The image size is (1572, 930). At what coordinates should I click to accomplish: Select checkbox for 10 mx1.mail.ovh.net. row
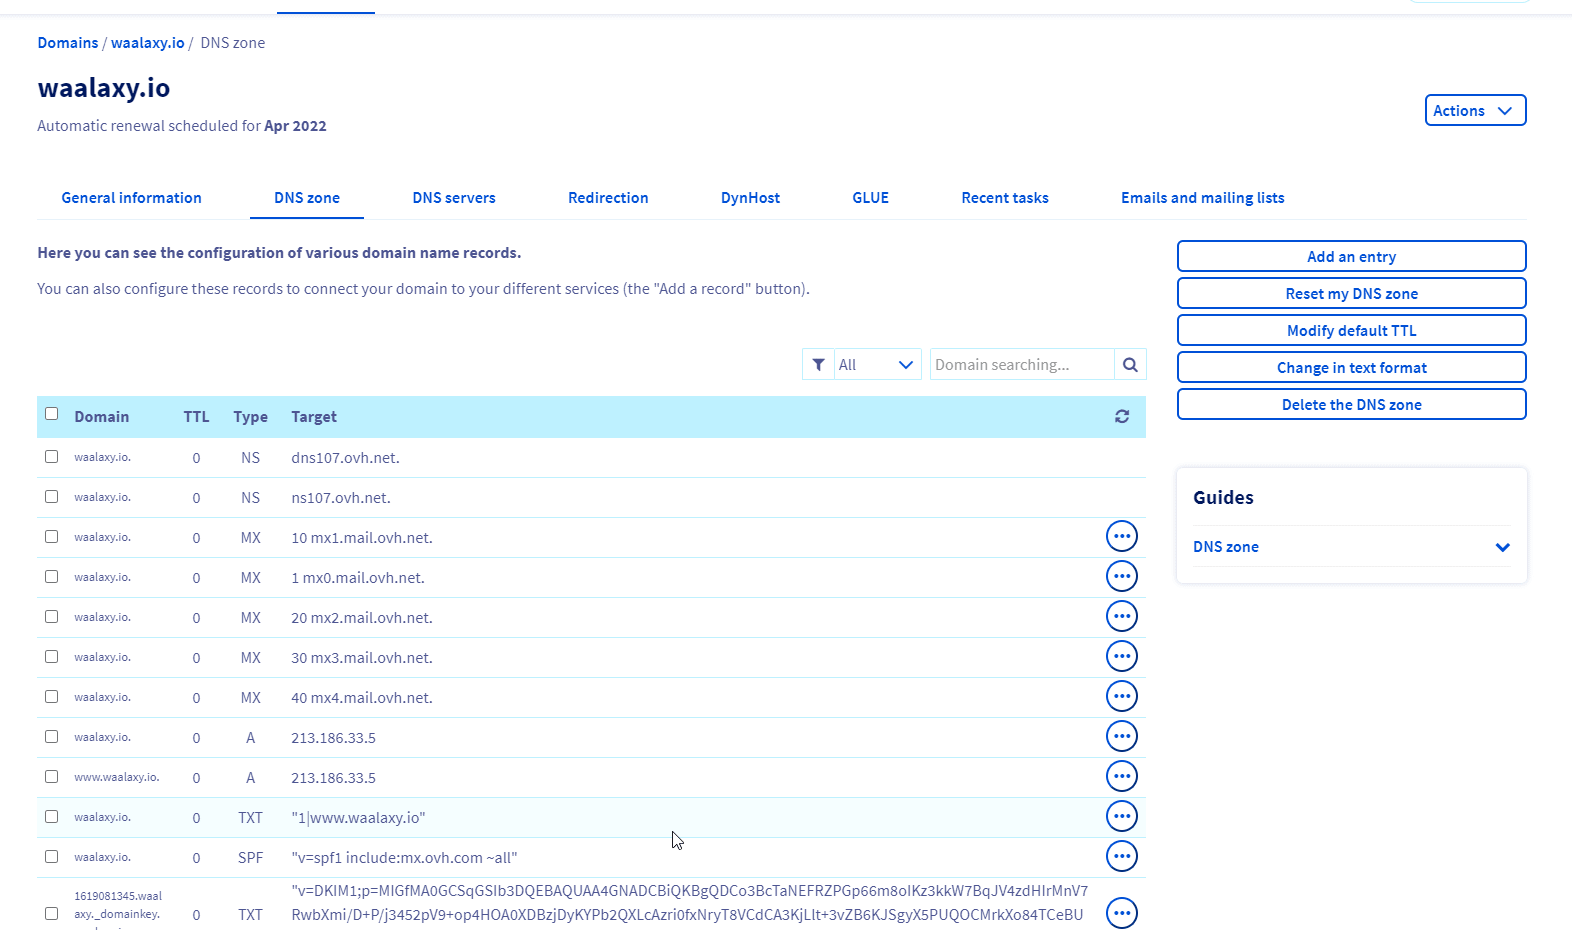coord(51,537)
